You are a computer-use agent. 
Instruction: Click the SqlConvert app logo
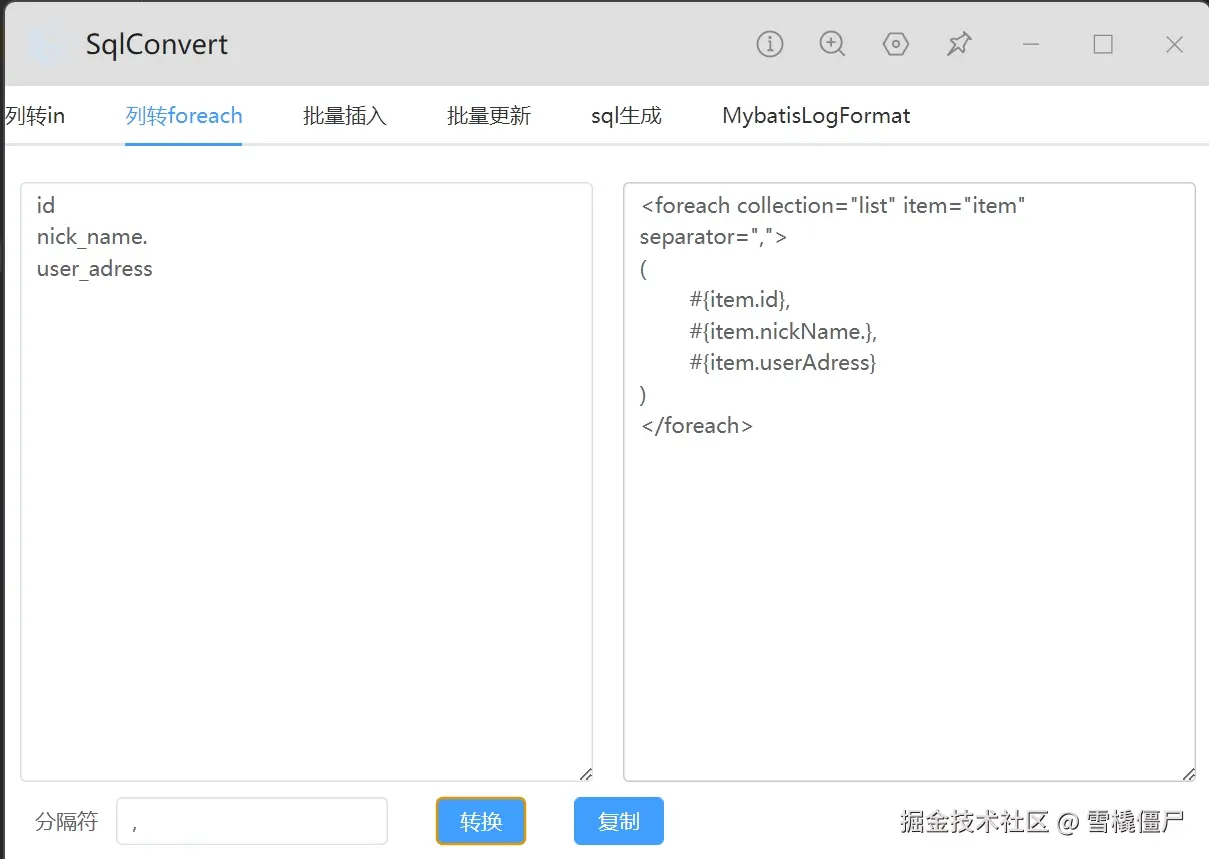(x=43, y=44)
